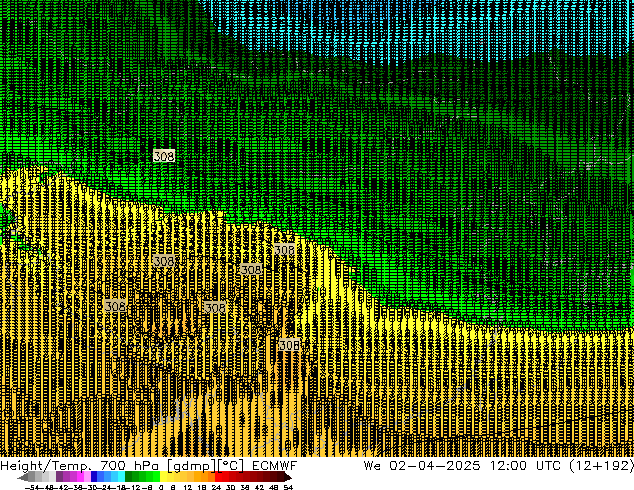This screenshot has height=490, width=634.
Task: Click the "[gdmp][°C]" units label
Action: click(205, 466)
